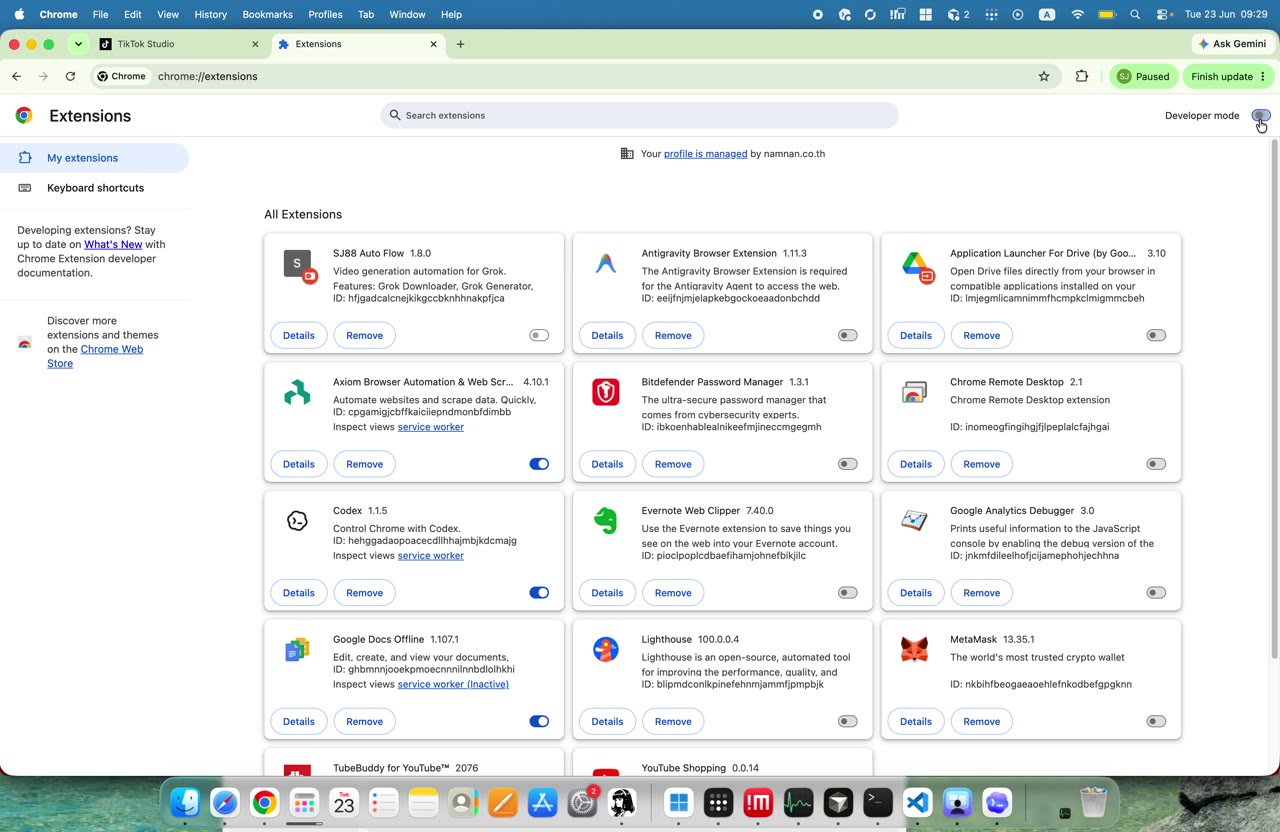Bookmark this page with the star icon

pyautogui.click(x=1044, y=76)
